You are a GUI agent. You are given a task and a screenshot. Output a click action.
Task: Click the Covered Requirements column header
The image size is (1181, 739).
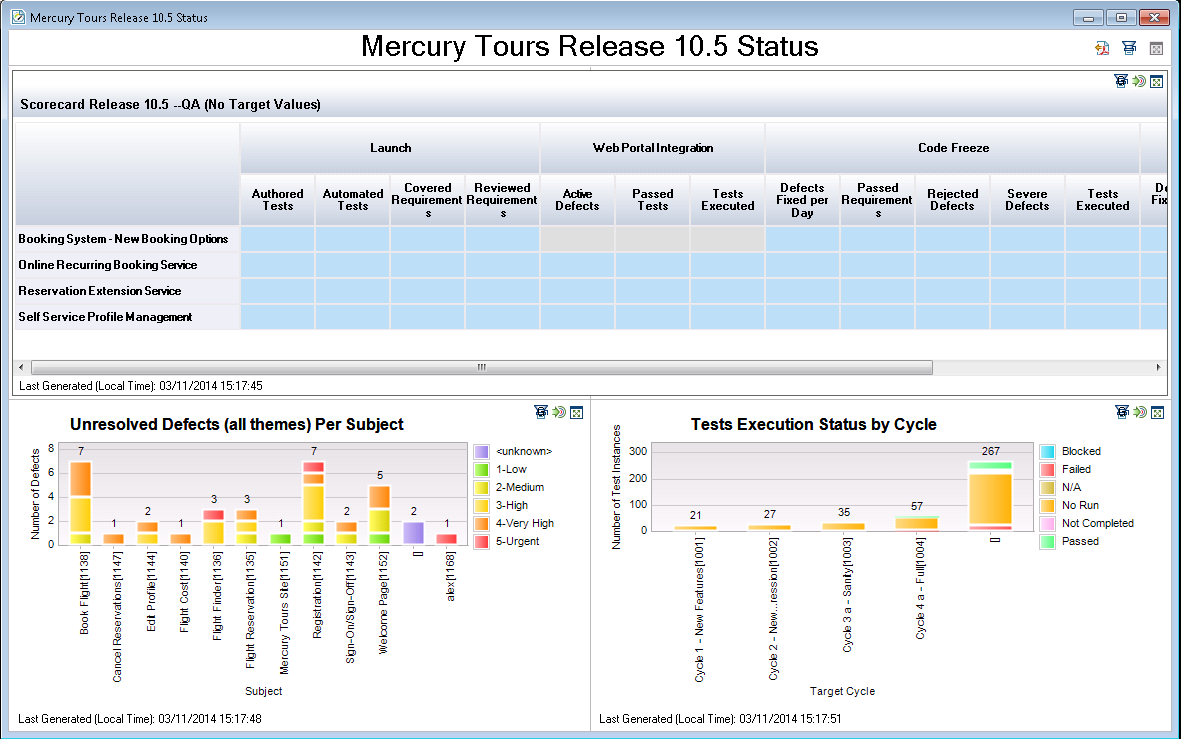[x=428, y=200]
